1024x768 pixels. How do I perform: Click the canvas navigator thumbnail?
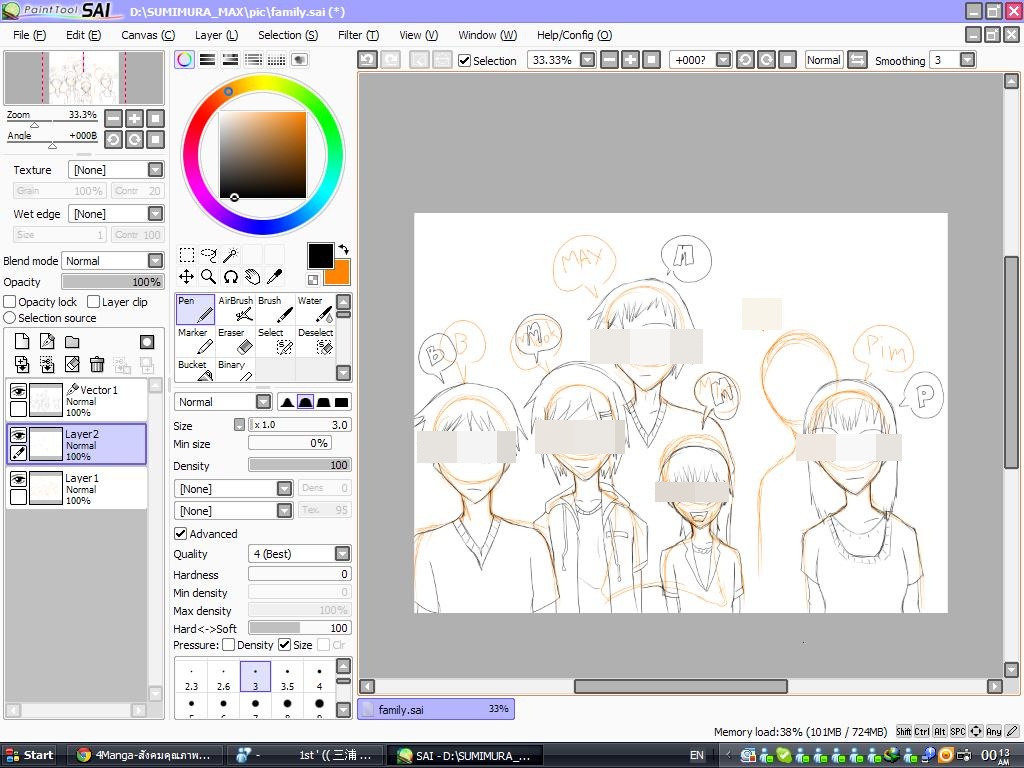click(x=84, y=78)
